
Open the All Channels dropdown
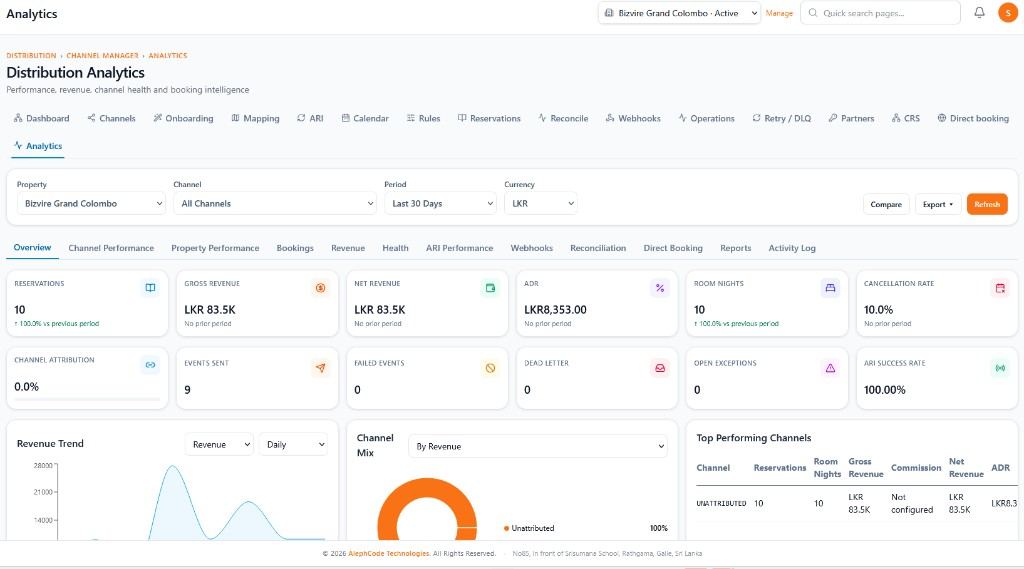coord(275,203)
